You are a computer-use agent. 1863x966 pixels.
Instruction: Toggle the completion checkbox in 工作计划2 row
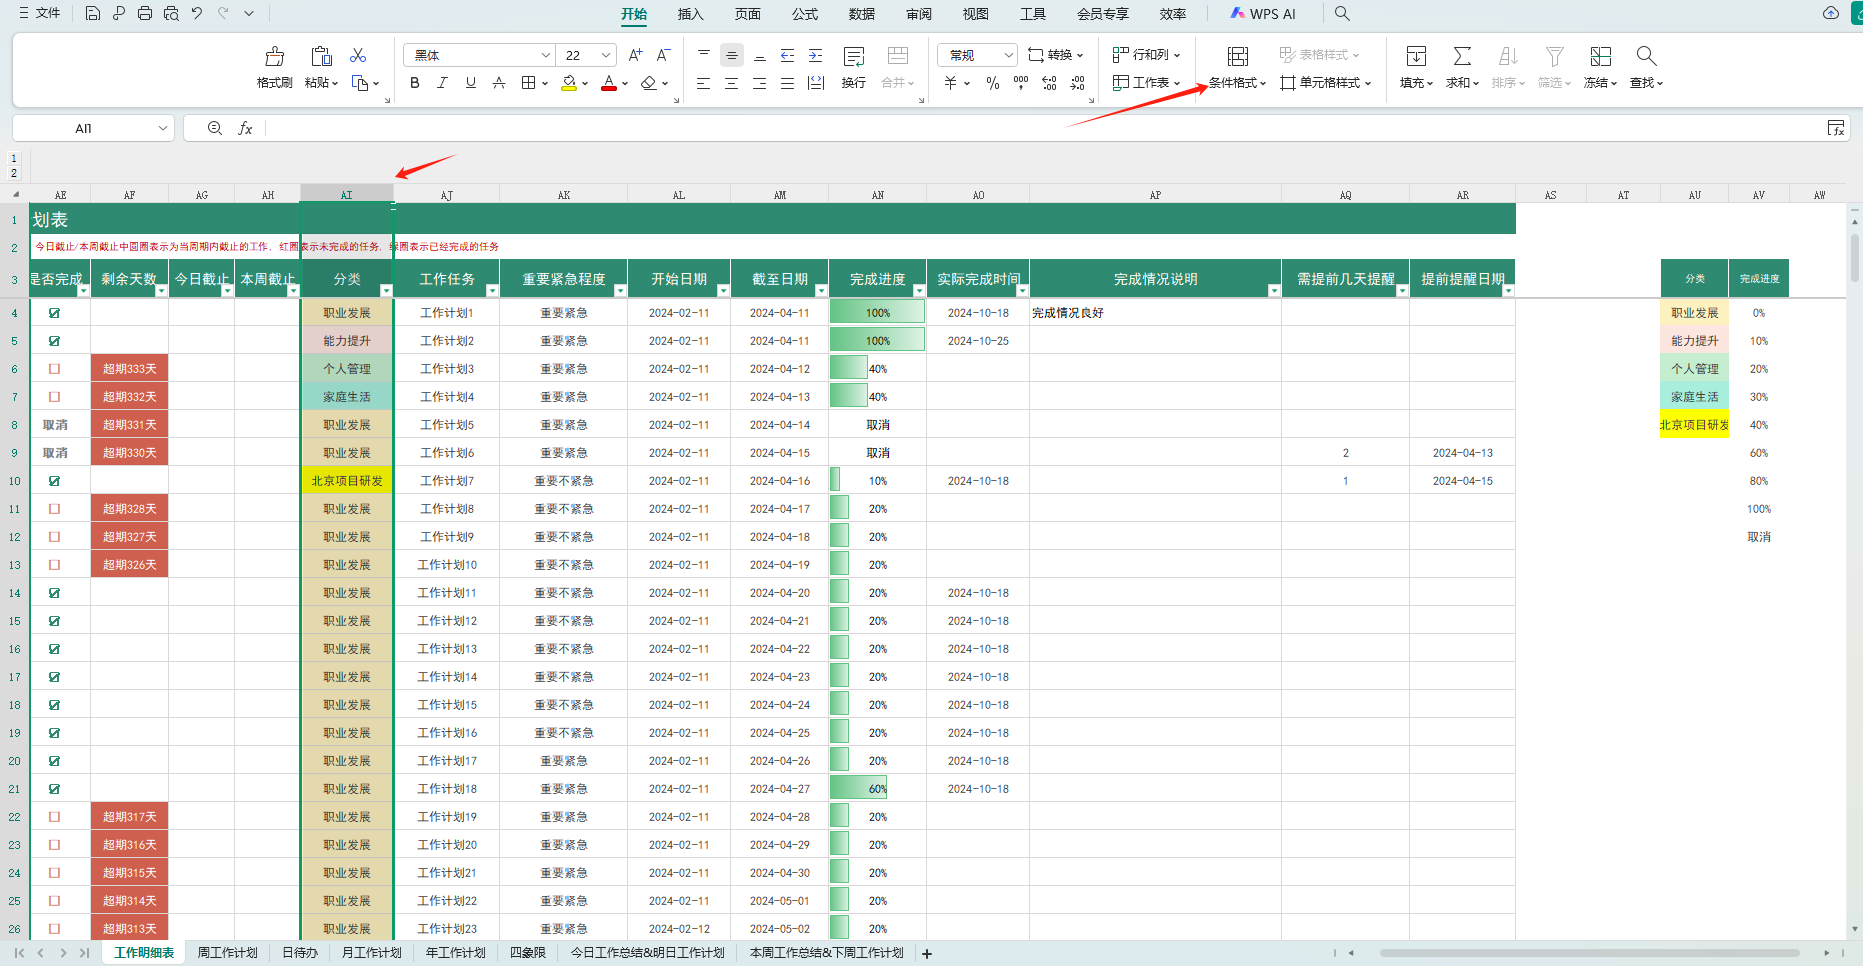(55, 341)
